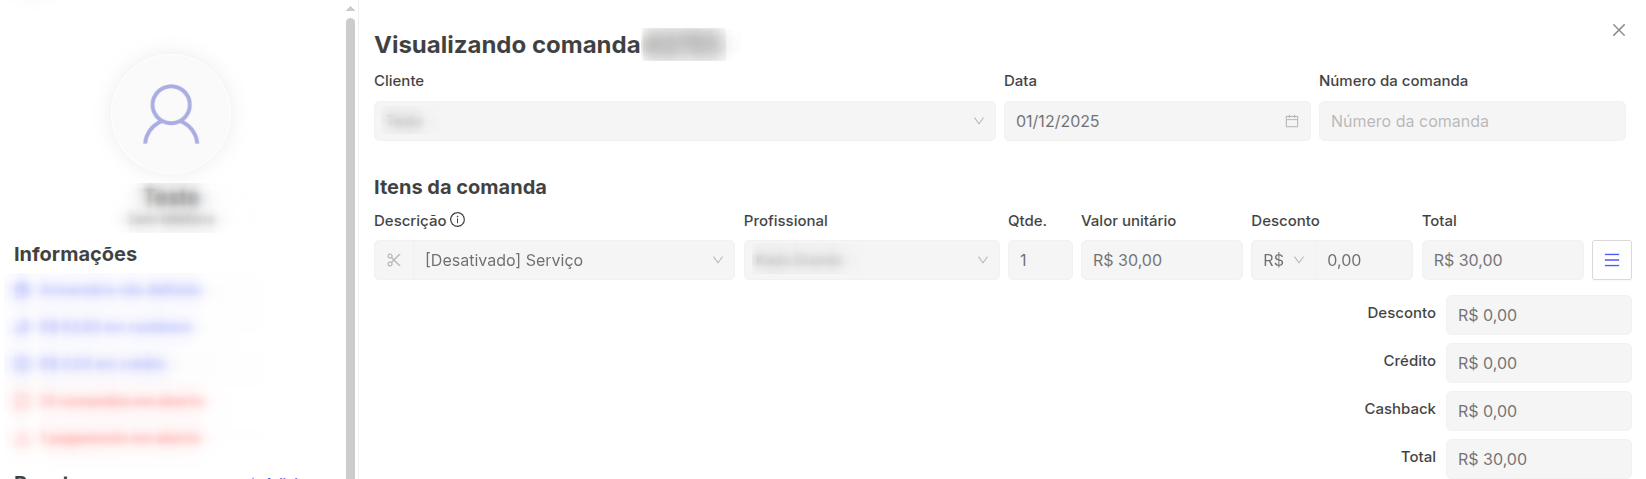Open the R$ discount type selector
This screenshot has height=479, width=1646.
tap(1283, 260)
